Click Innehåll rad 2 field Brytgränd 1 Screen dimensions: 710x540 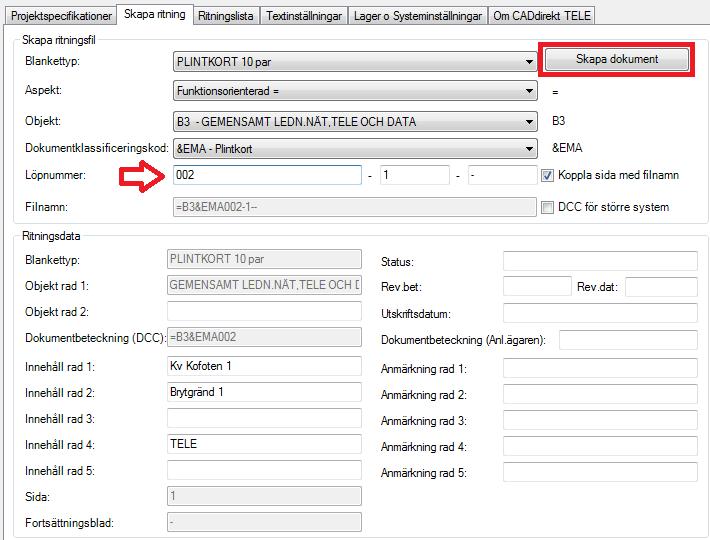coord(264,392)
